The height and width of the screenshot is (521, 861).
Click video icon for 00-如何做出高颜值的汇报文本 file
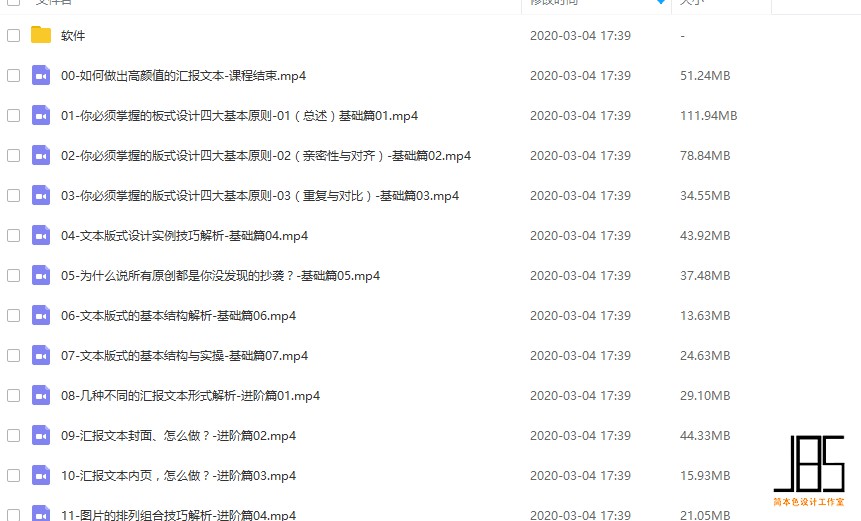pos(41,75)
